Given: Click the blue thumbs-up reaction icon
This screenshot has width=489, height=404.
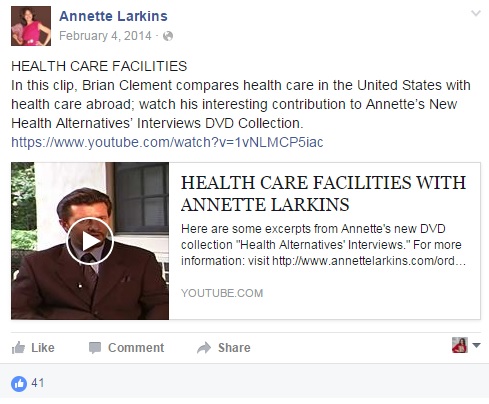Looking at the screenshot, I should point(19,384).
